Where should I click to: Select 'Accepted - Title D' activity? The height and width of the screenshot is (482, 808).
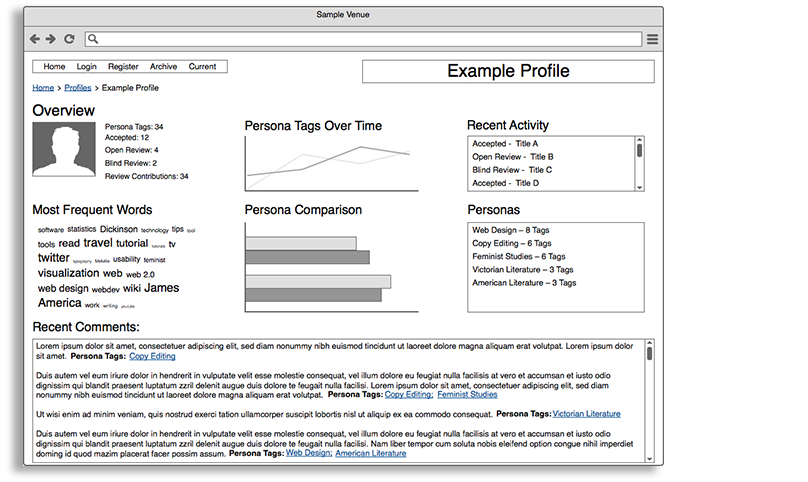pos(506,183)
